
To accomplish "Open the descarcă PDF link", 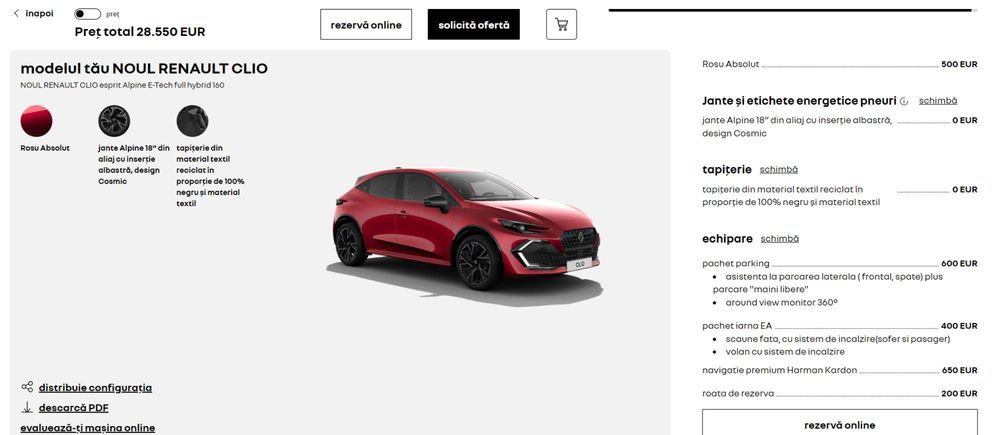I will tap(73, 408).
